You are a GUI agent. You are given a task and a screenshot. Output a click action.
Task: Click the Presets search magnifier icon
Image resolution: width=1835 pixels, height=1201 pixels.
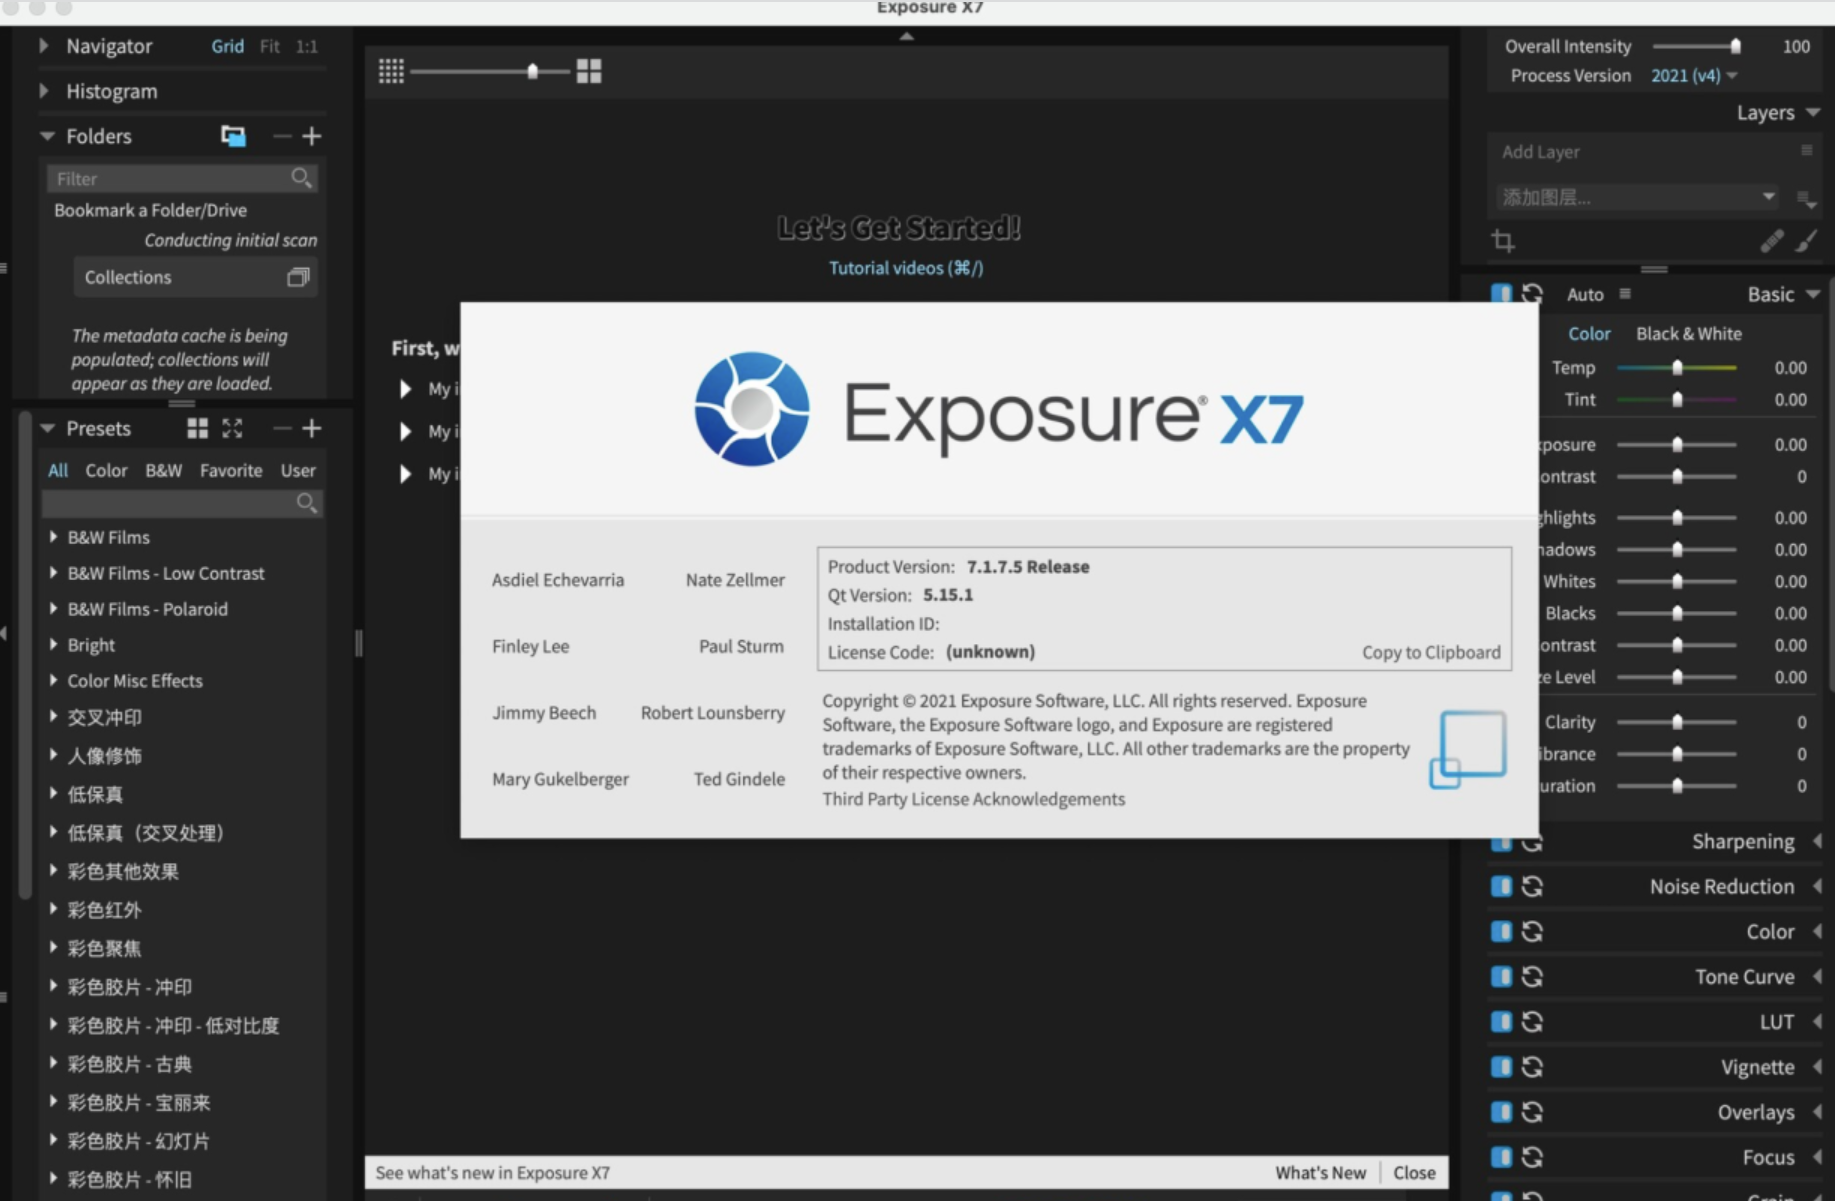(307, 503)
